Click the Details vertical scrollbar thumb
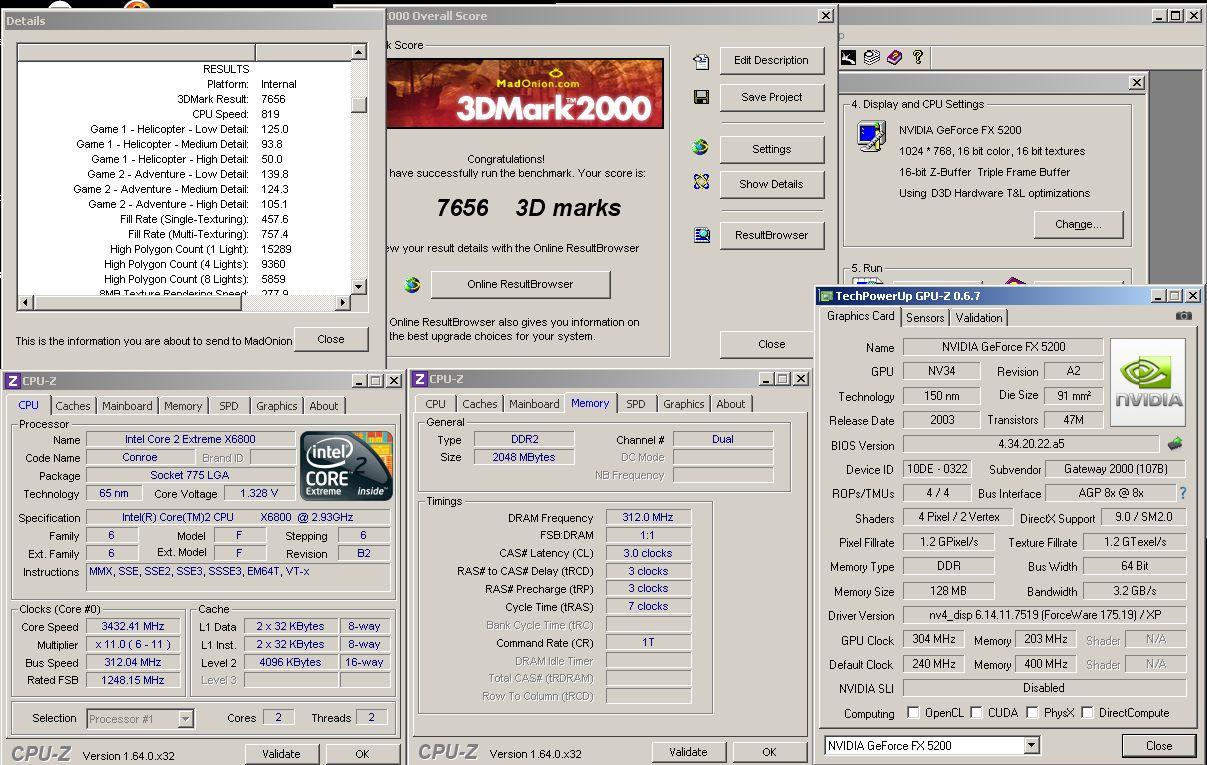 pos(359,104)
